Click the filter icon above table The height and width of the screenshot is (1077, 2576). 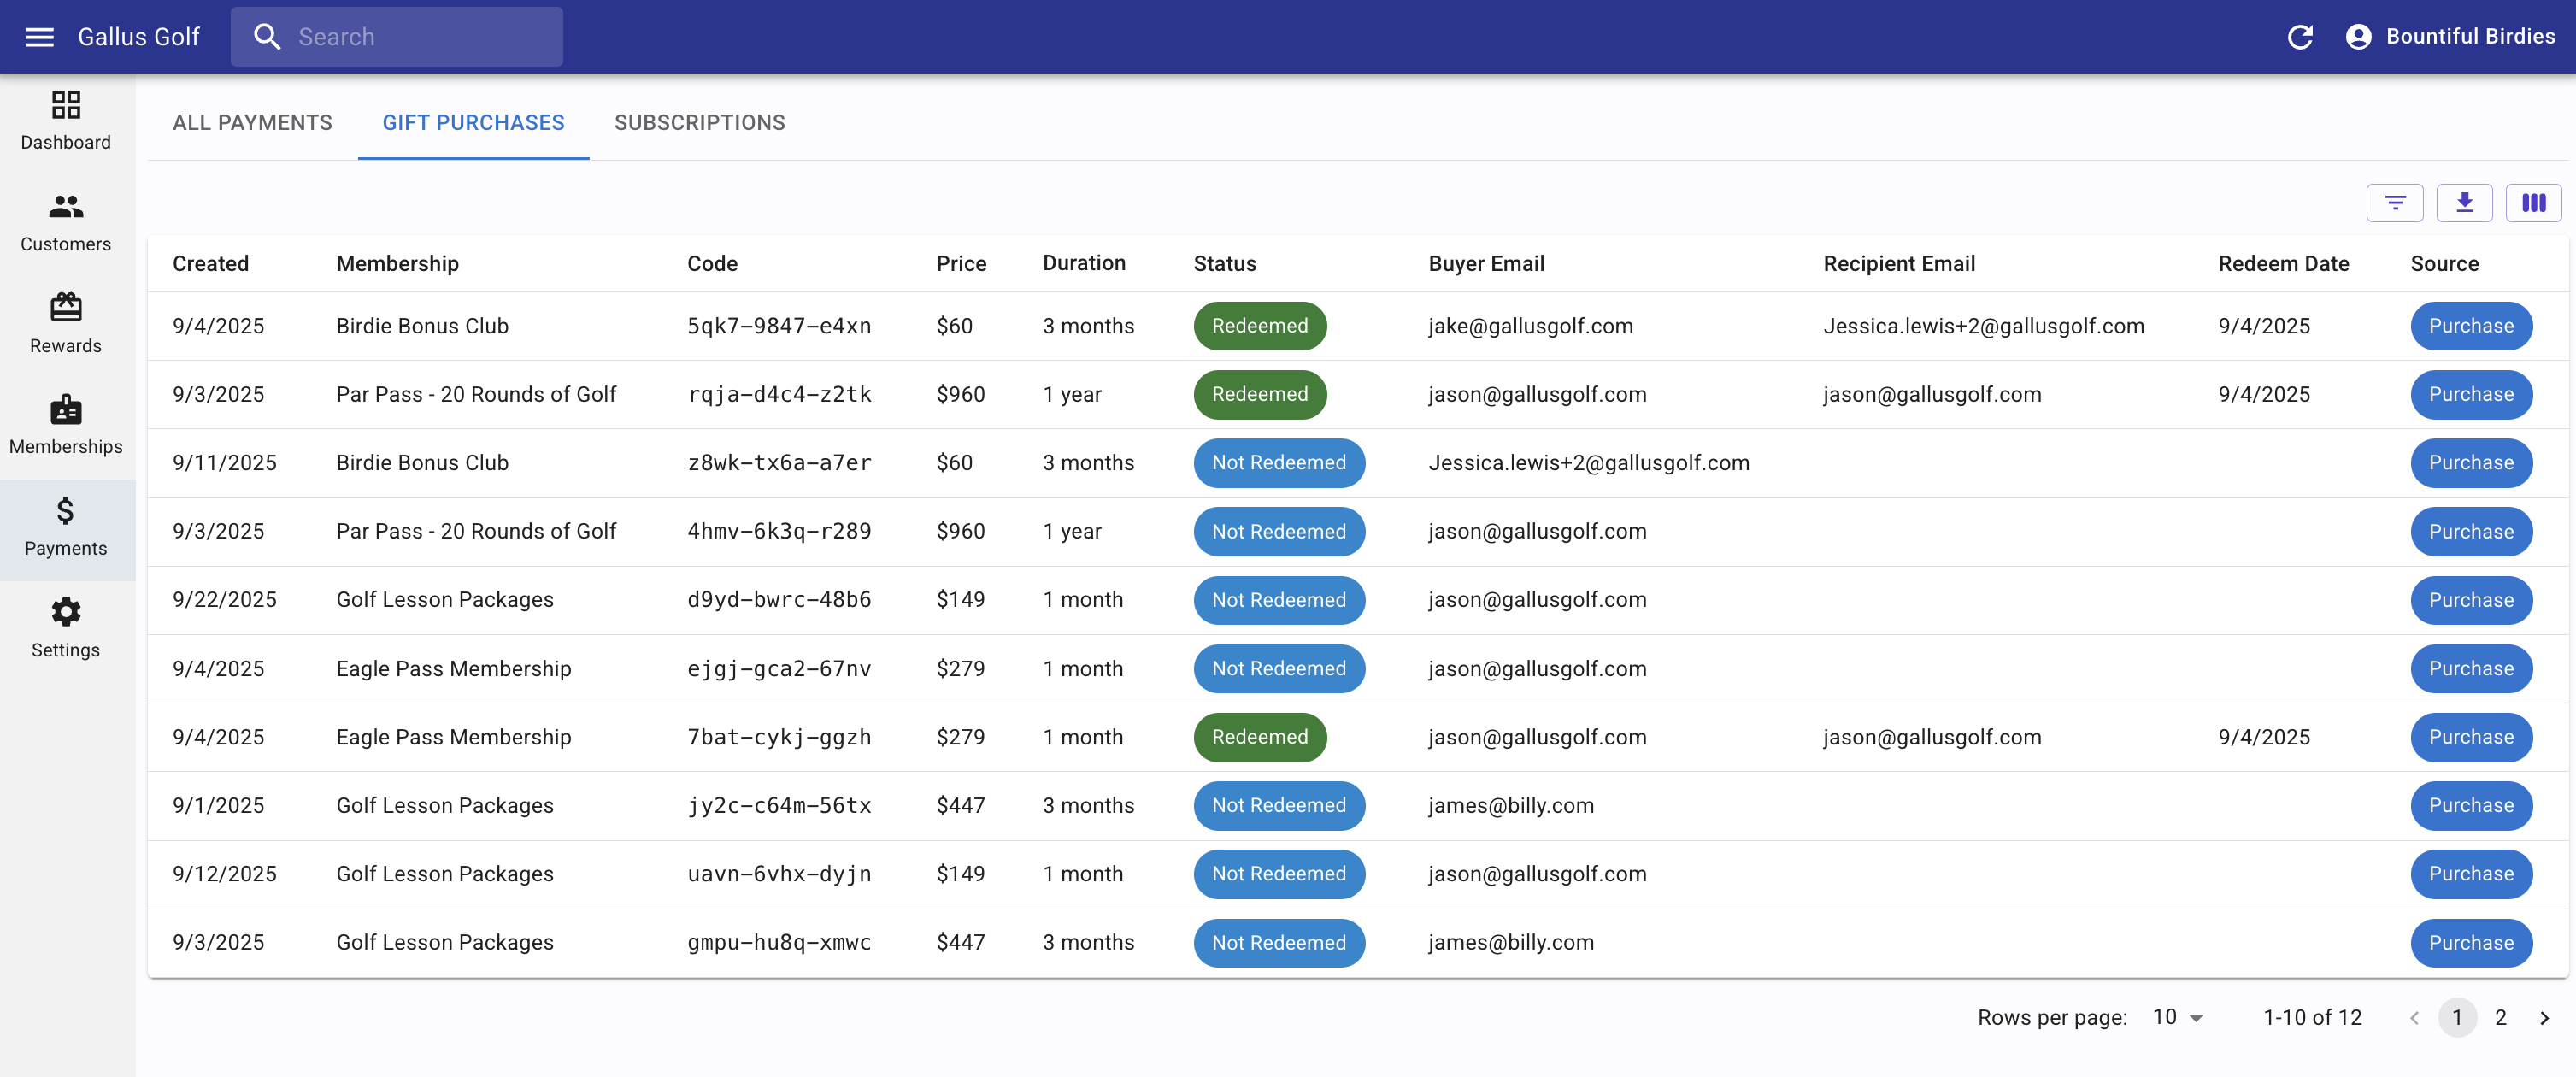point(2394,203)
